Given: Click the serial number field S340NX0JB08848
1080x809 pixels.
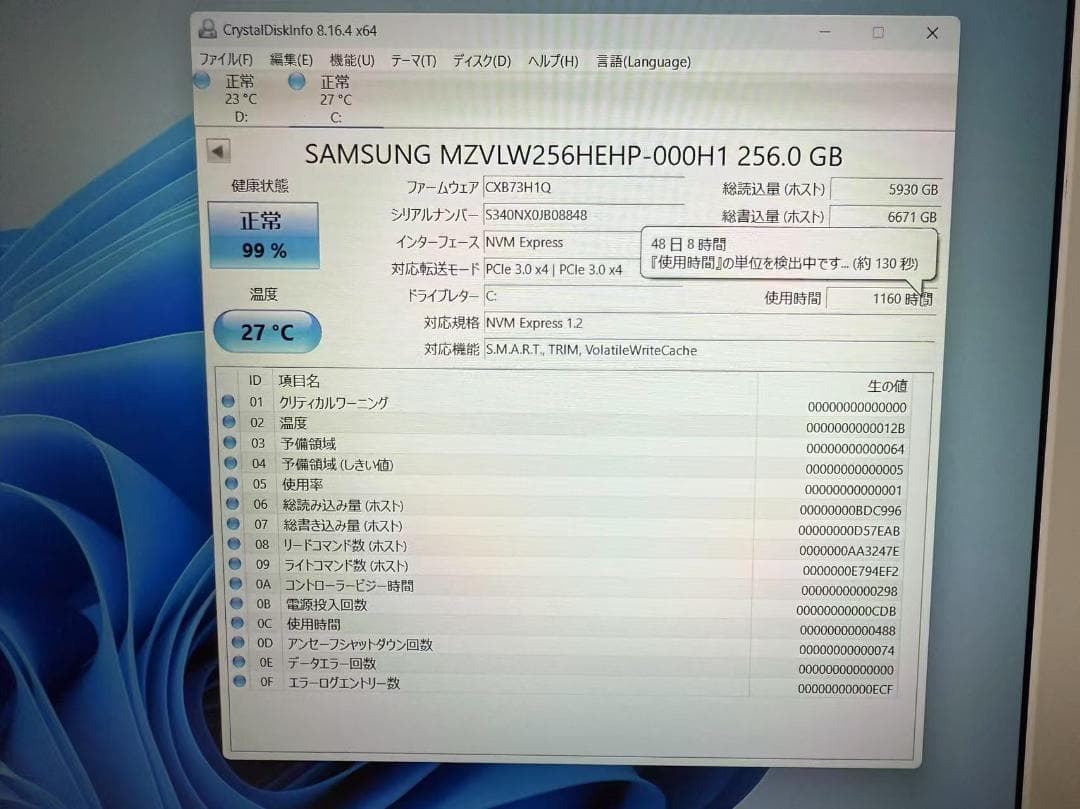Looking at the screenshot, I should (x=560, y=215).
